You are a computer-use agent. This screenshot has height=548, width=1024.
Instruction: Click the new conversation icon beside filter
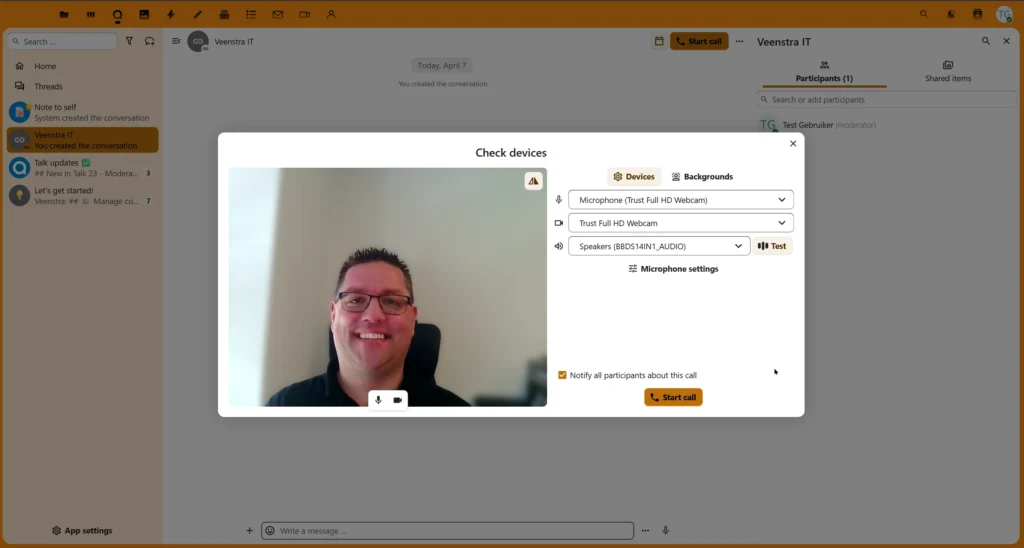tap(150, 42)
